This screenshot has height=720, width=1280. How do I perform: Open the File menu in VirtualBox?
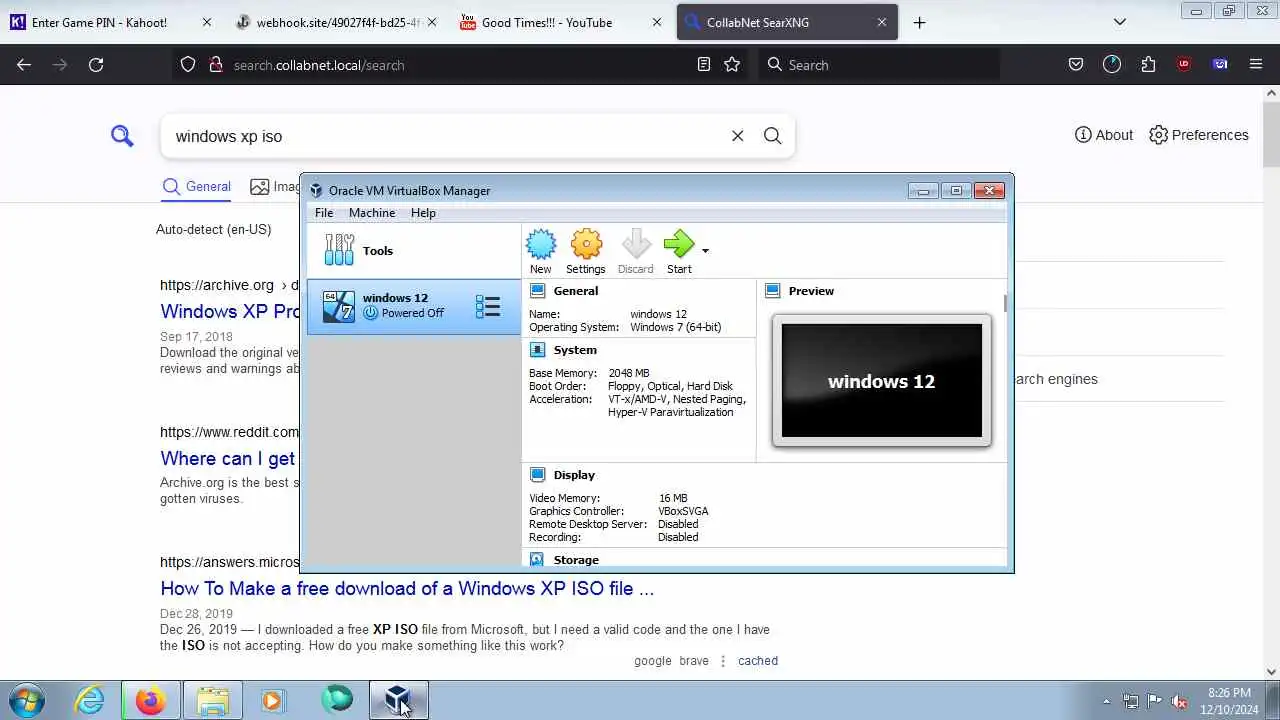(x=324, y=213)
